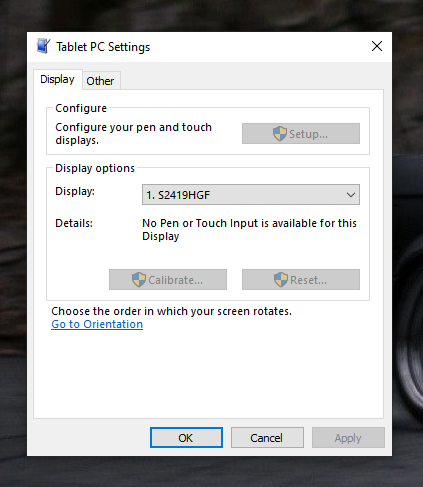Click the Setup... text label
The width and height of the screenshot is (423, 487).
[308, 134]
